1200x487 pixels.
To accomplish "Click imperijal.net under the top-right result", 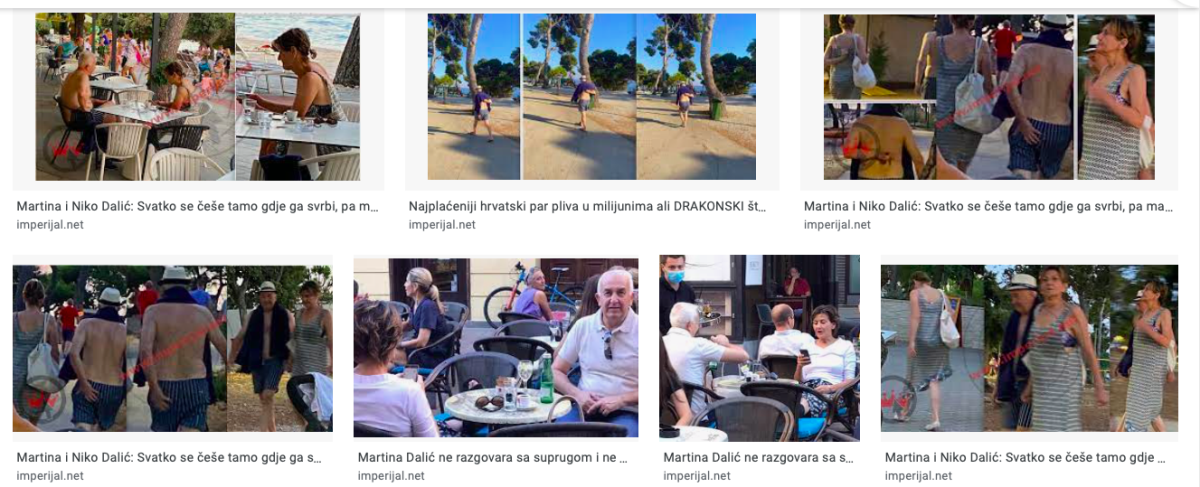I will coord(837,225).
